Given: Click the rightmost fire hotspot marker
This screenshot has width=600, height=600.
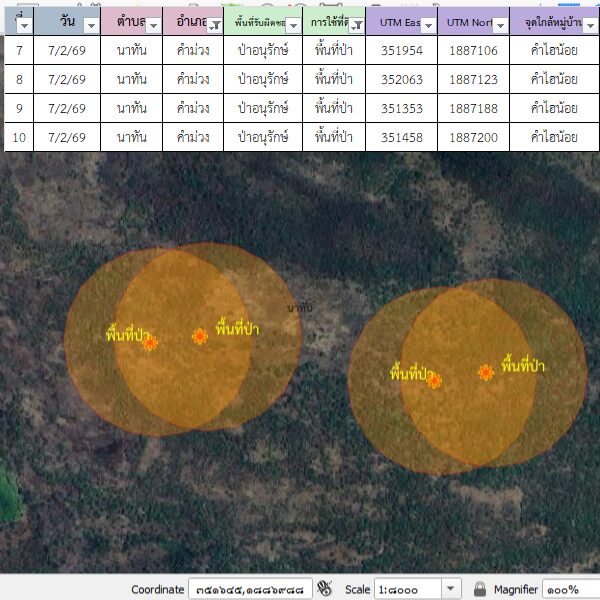Looking at the screenshot, I should 486,373.
